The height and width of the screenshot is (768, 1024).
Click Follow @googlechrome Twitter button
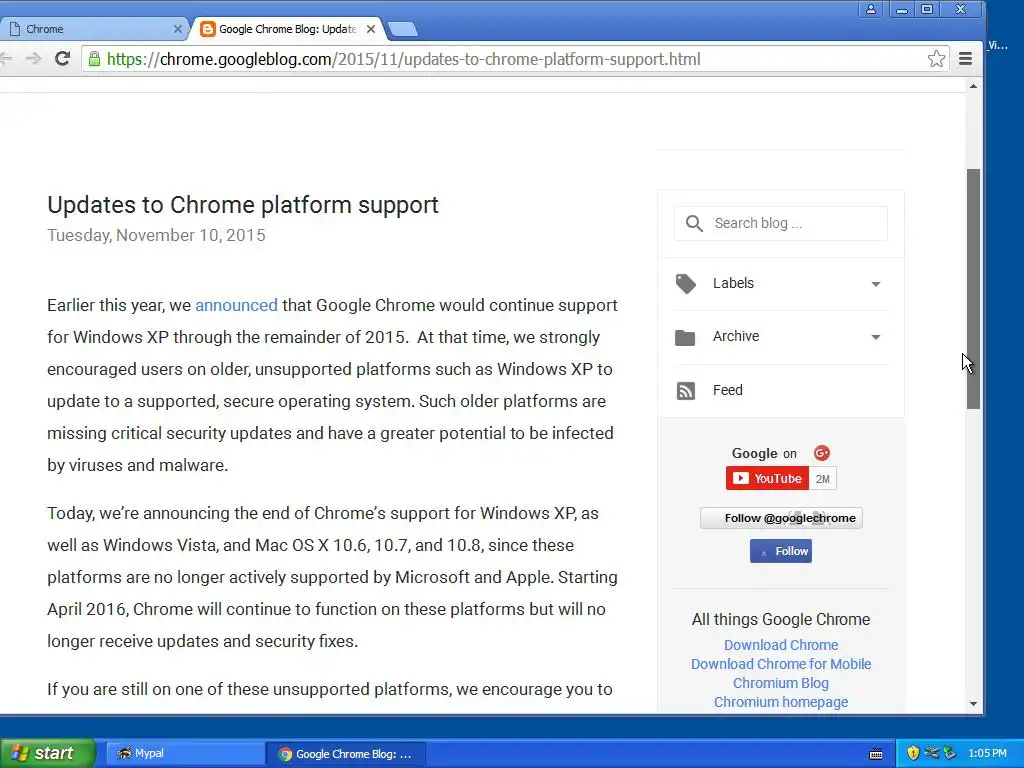click(x=781, y=518)
